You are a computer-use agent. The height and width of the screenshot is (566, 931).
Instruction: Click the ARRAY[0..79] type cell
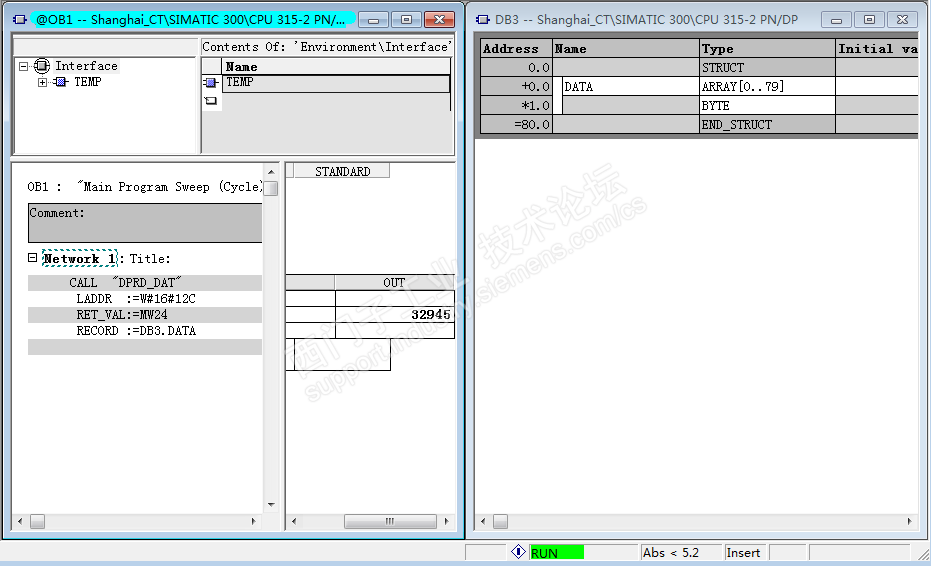click(767, 87)
